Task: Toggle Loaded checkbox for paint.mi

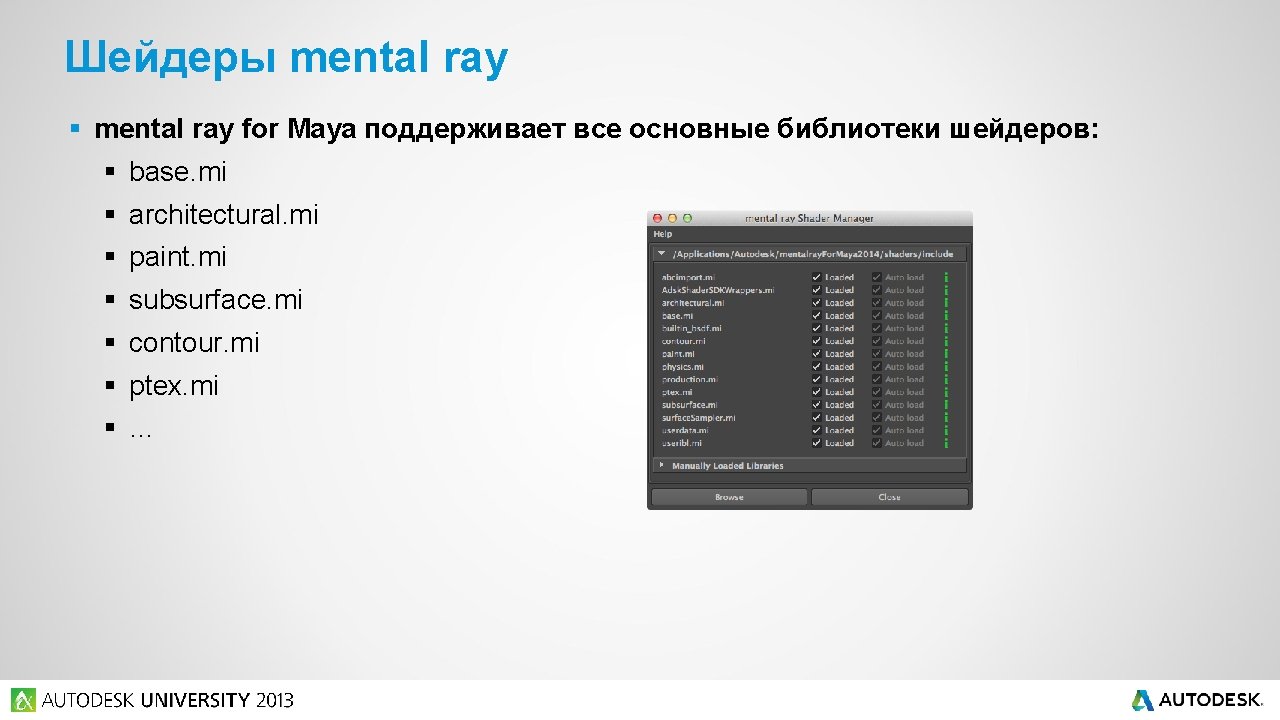Action: click(817, 354)
